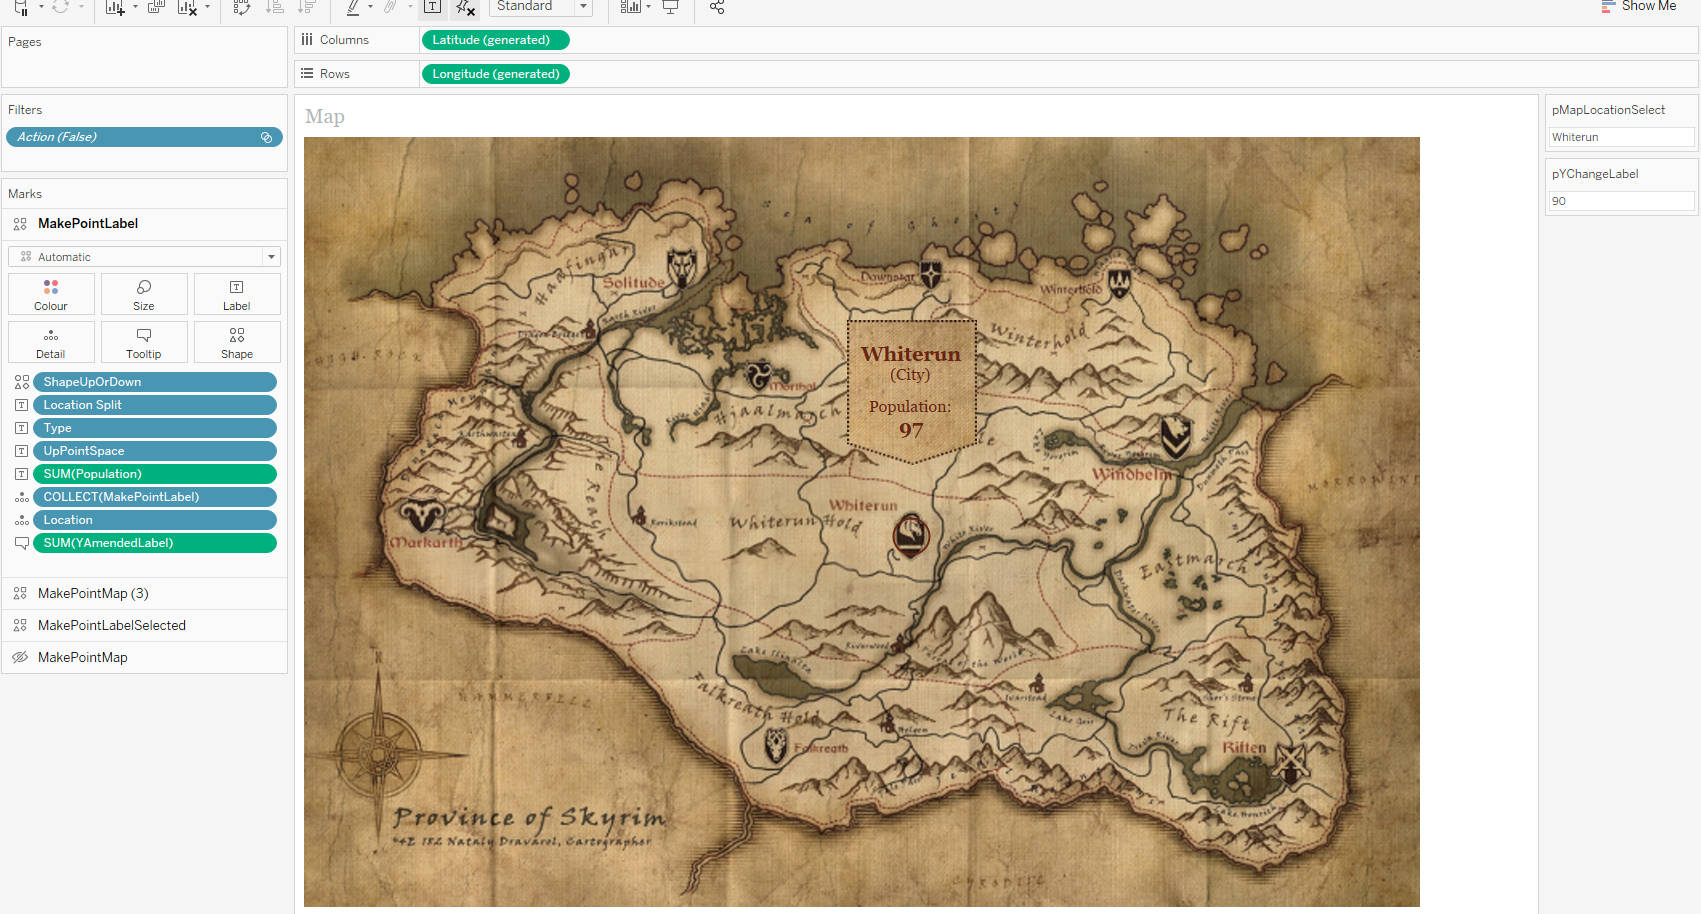Viewport: 1701px width, 914px height.
Task: Select the Latitude (generated) pill in Columns
Action: coord(495,40)
